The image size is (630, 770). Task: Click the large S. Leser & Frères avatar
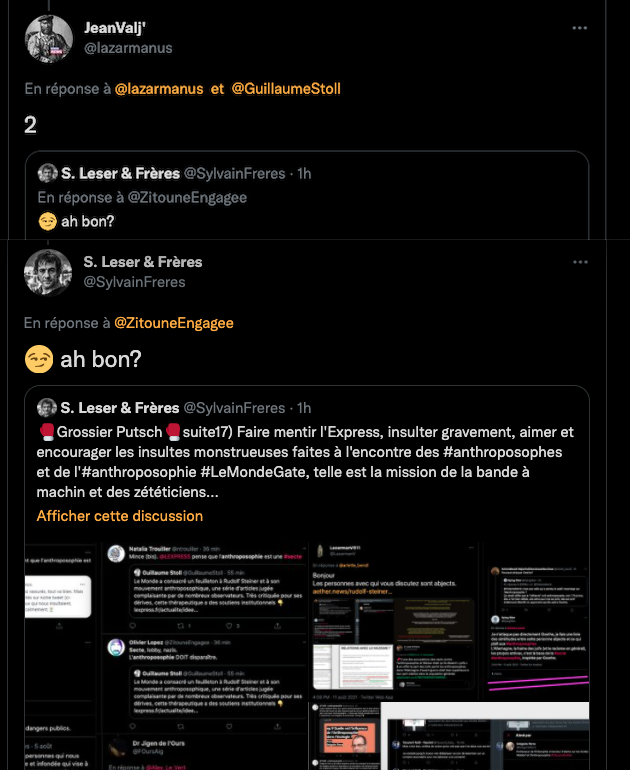click(x=47, y=272)
